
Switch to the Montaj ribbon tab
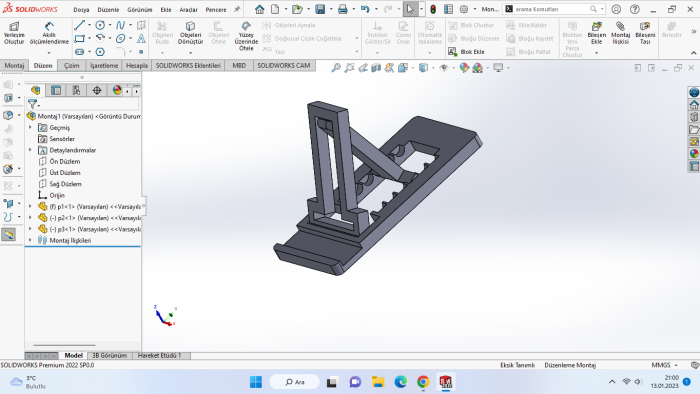coord(14,66)
